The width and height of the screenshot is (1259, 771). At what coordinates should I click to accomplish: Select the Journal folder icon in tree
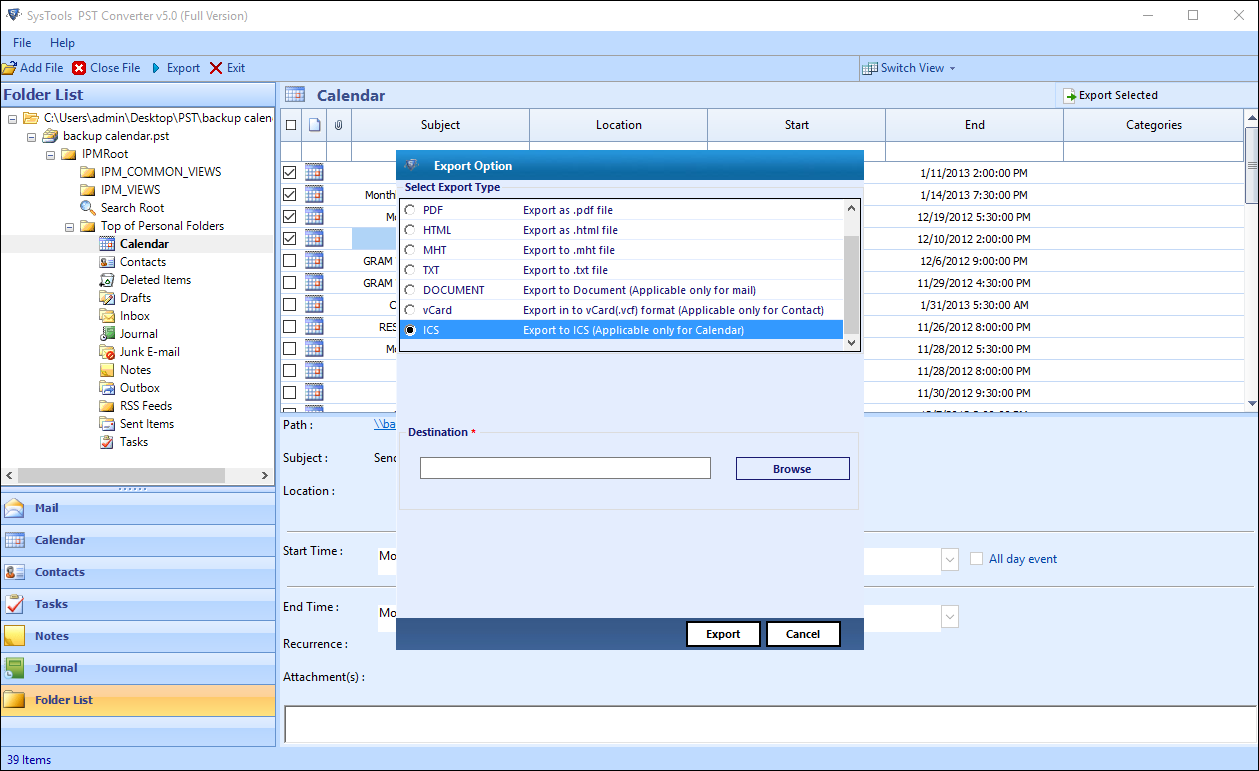[x=108, y=334]
